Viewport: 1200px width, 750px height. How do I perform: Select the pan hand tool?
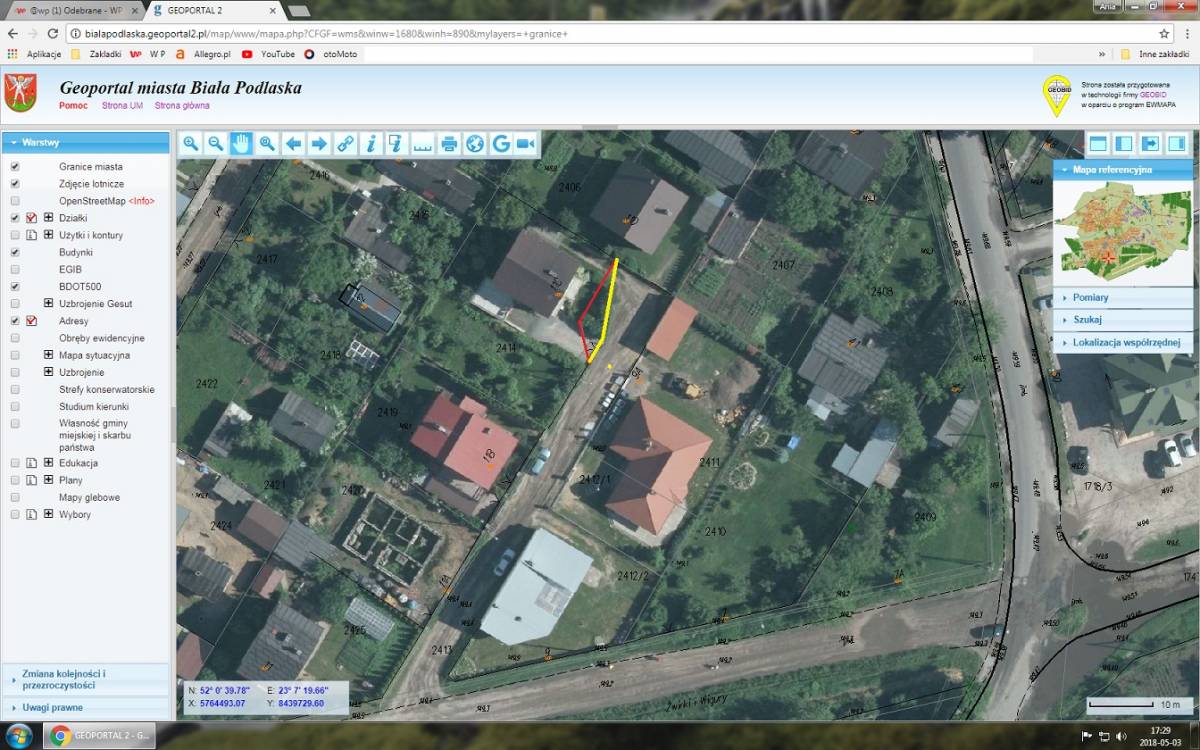[241, 143]
